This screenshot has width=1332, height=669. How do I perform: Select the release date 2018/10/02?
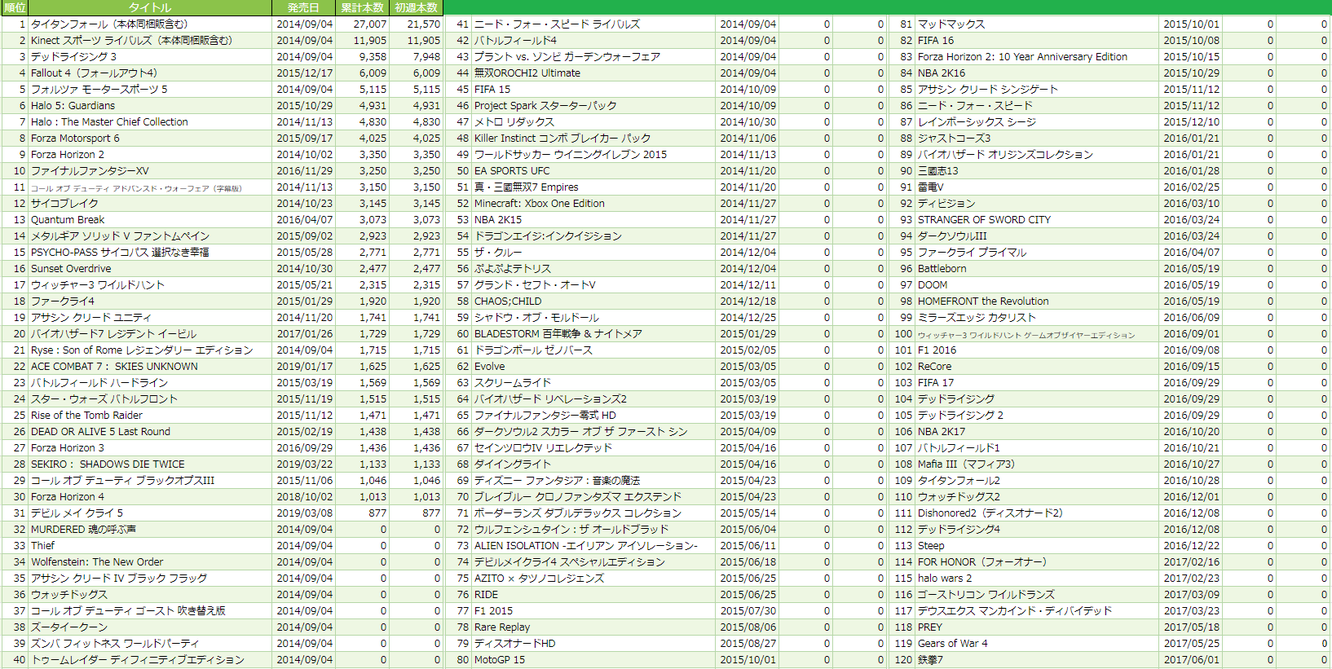point(303,497)
